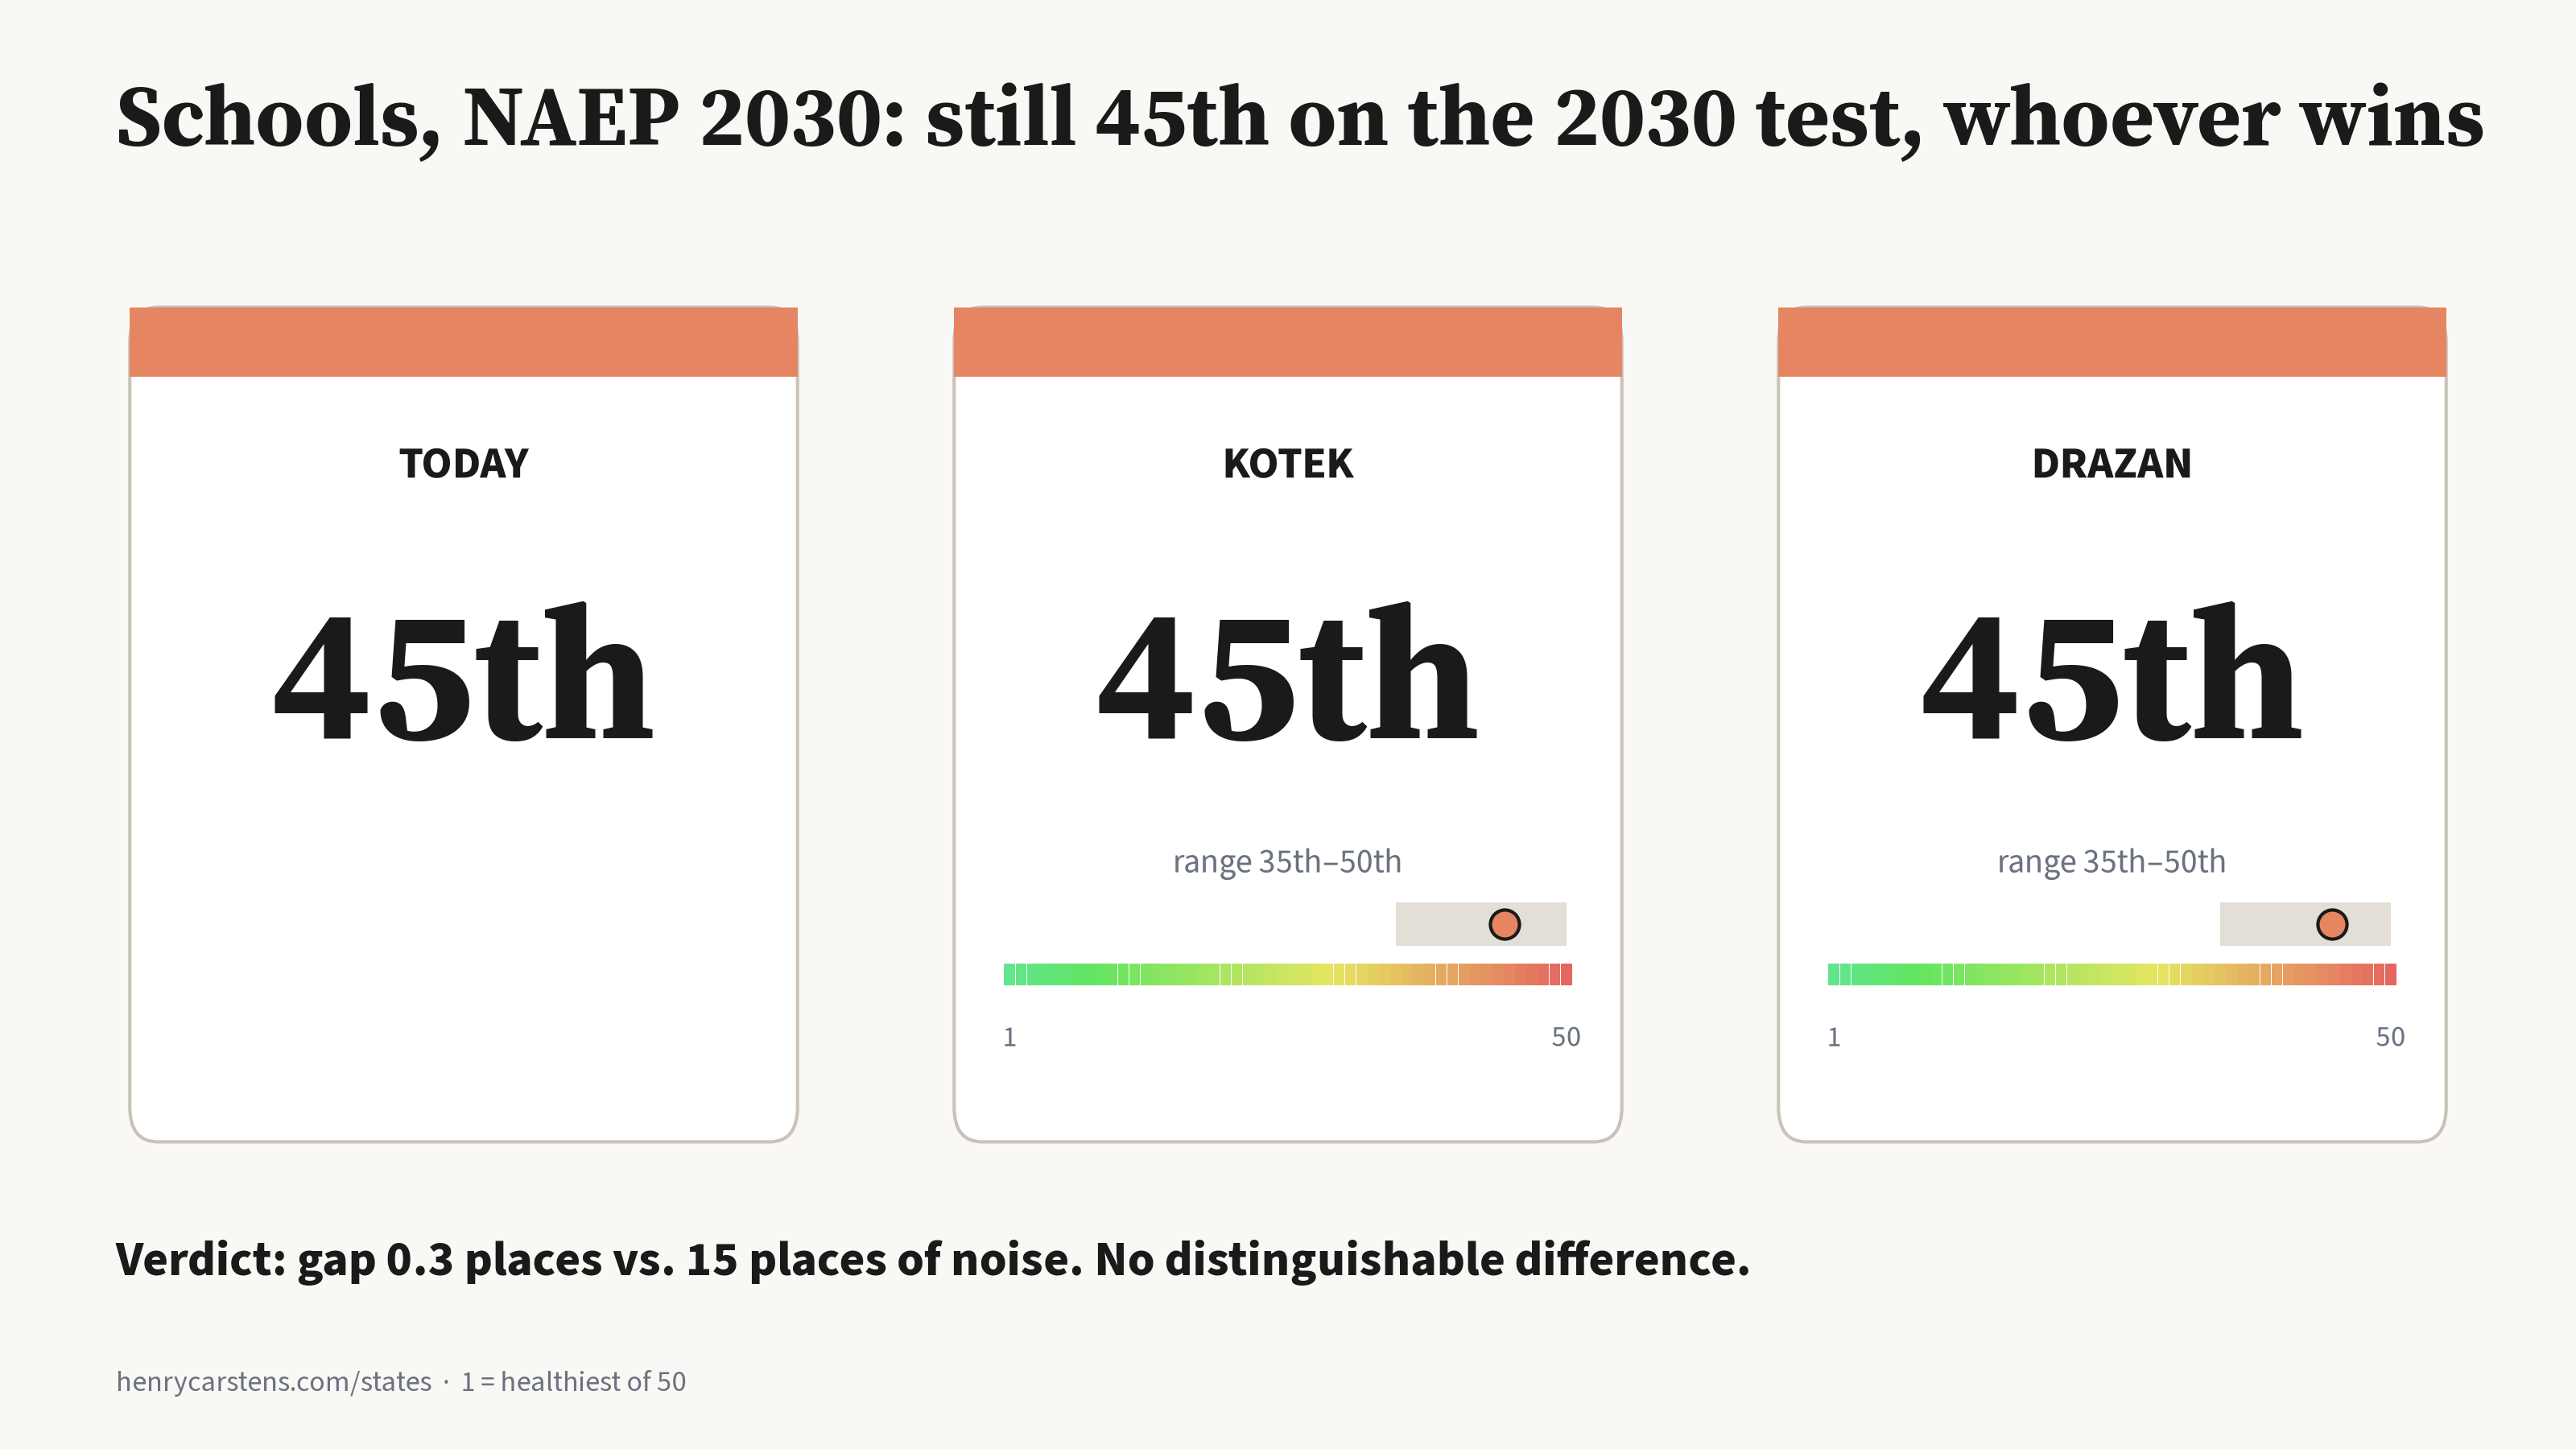
Task: Click the orange marker dot in Drazan card
Action: 2332,924
